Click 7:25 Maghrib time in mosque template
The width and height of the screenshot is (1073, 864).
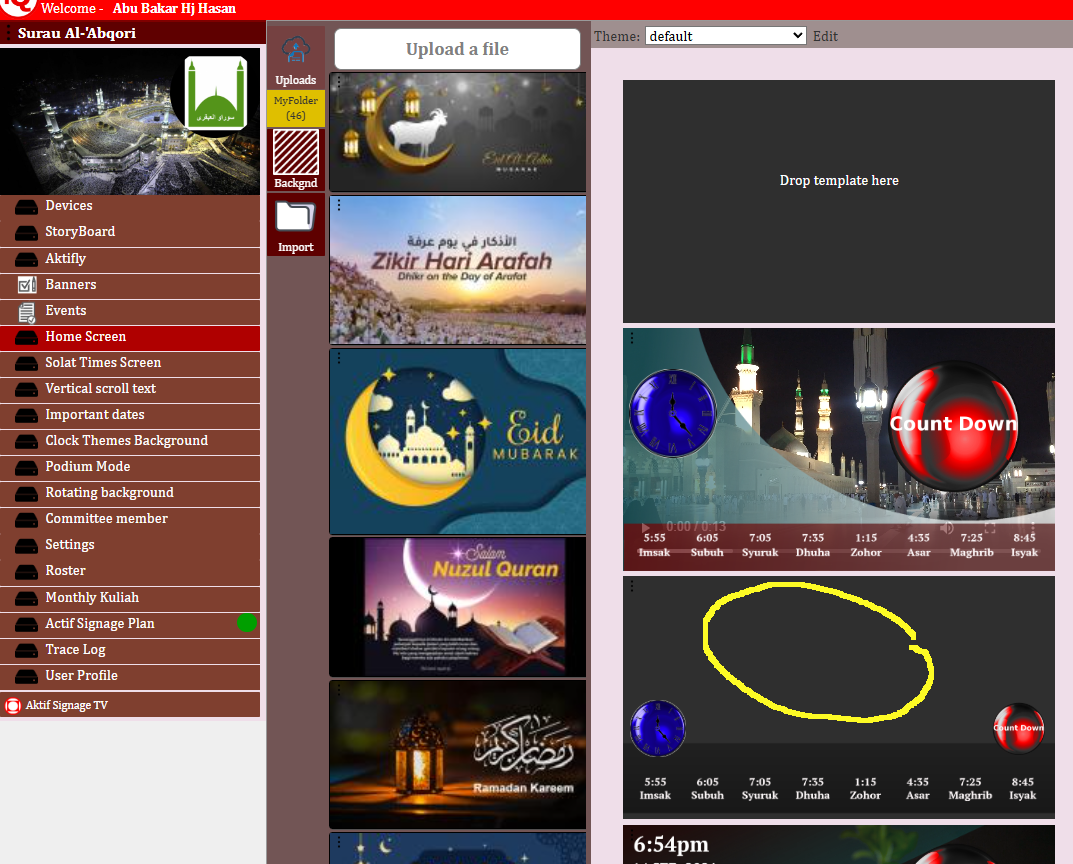click(971, 545)
